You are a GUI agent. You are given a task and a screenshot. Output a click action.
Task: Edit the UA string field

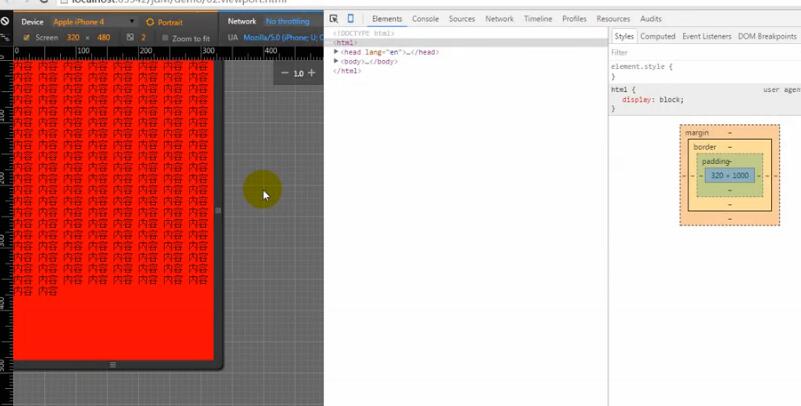pos(282,38)
